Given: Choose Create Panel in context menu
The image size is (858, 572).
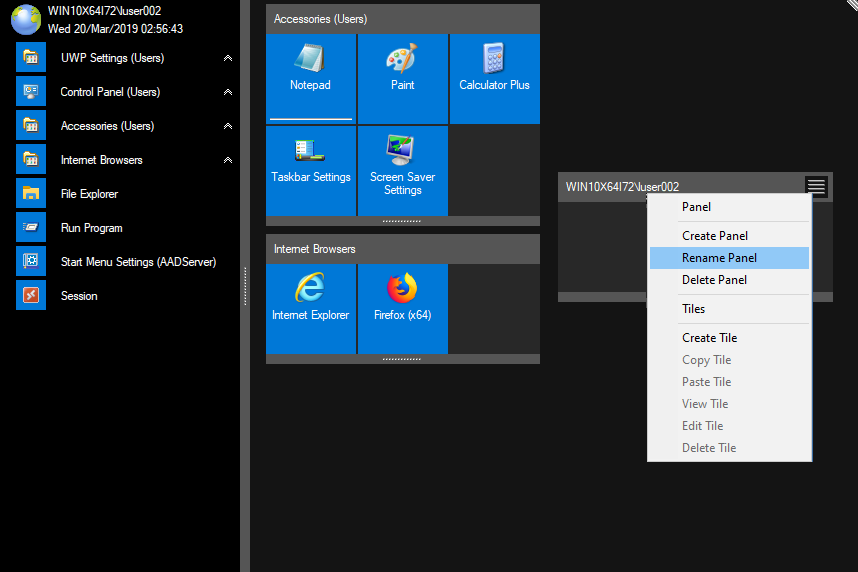Looking at the screenshot, I should (715, 236).
